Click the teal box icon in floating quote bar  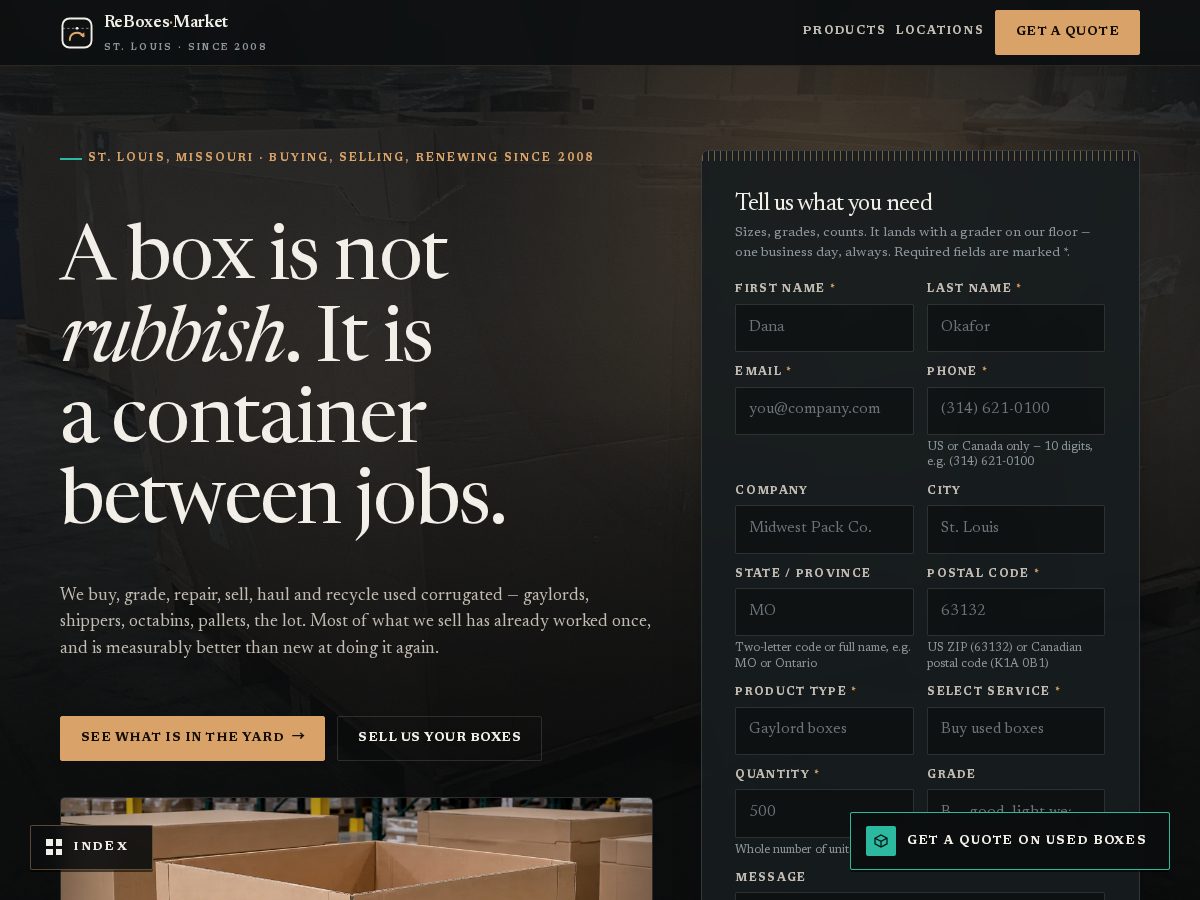click(881, 841)
